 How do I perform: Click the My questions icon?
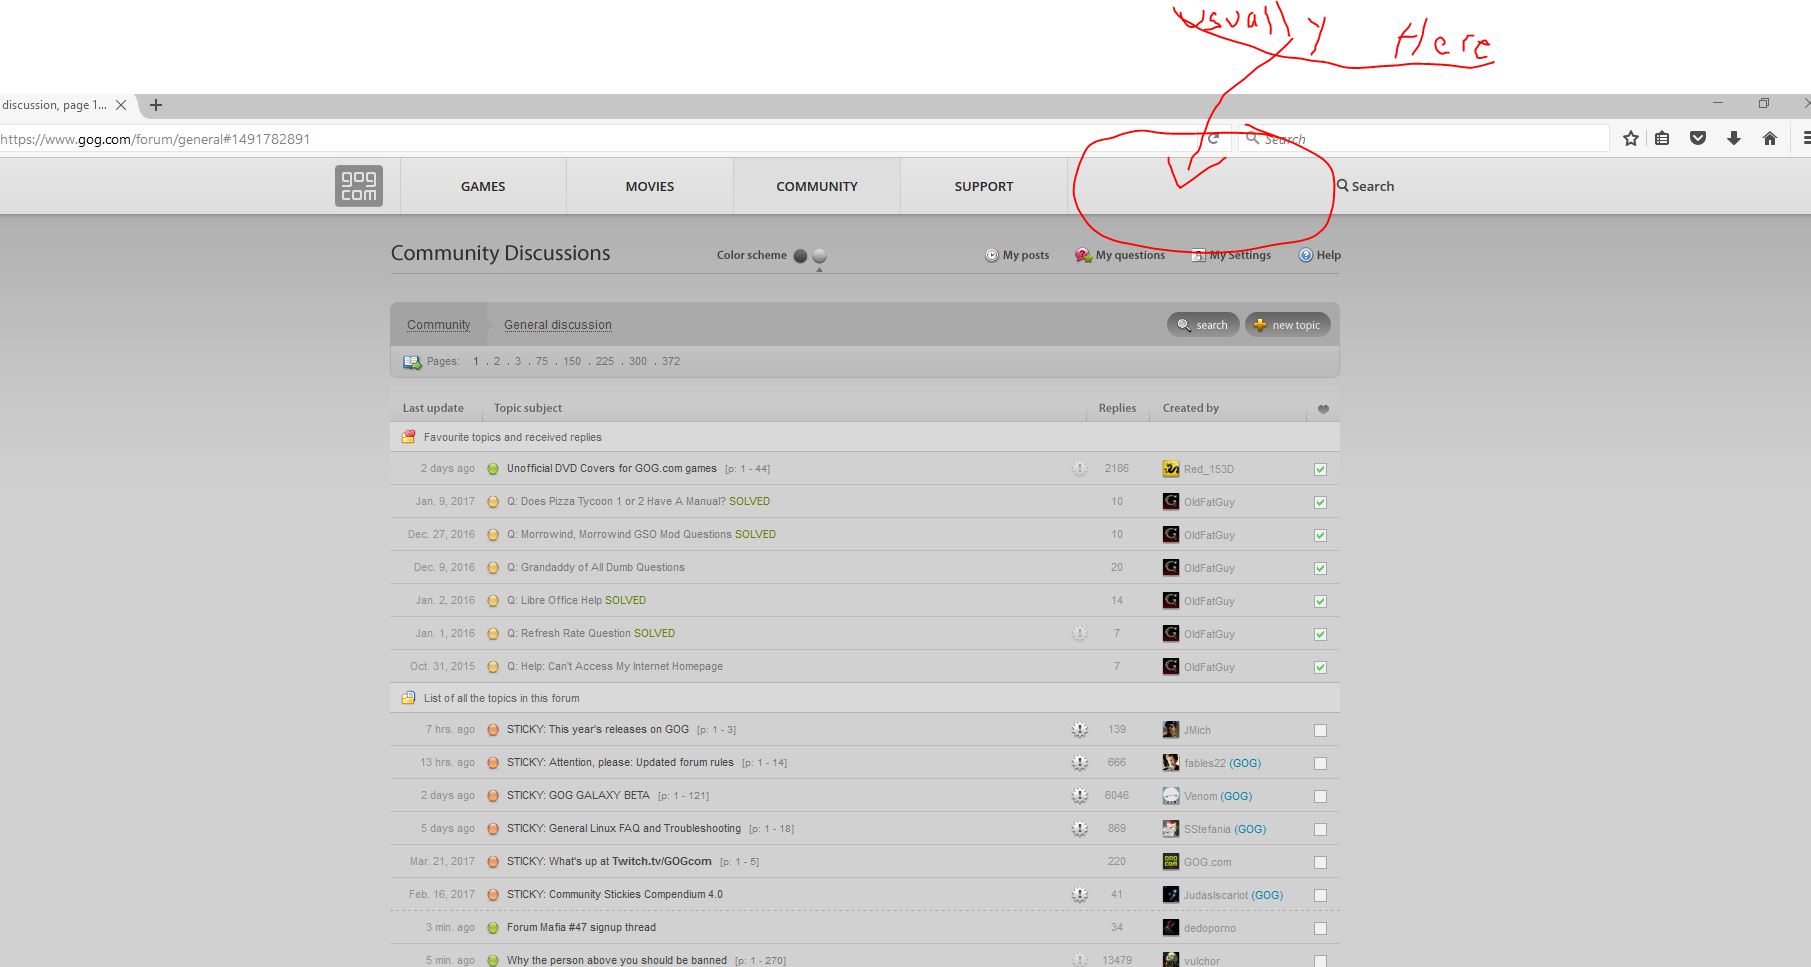tap(1083, 255)
